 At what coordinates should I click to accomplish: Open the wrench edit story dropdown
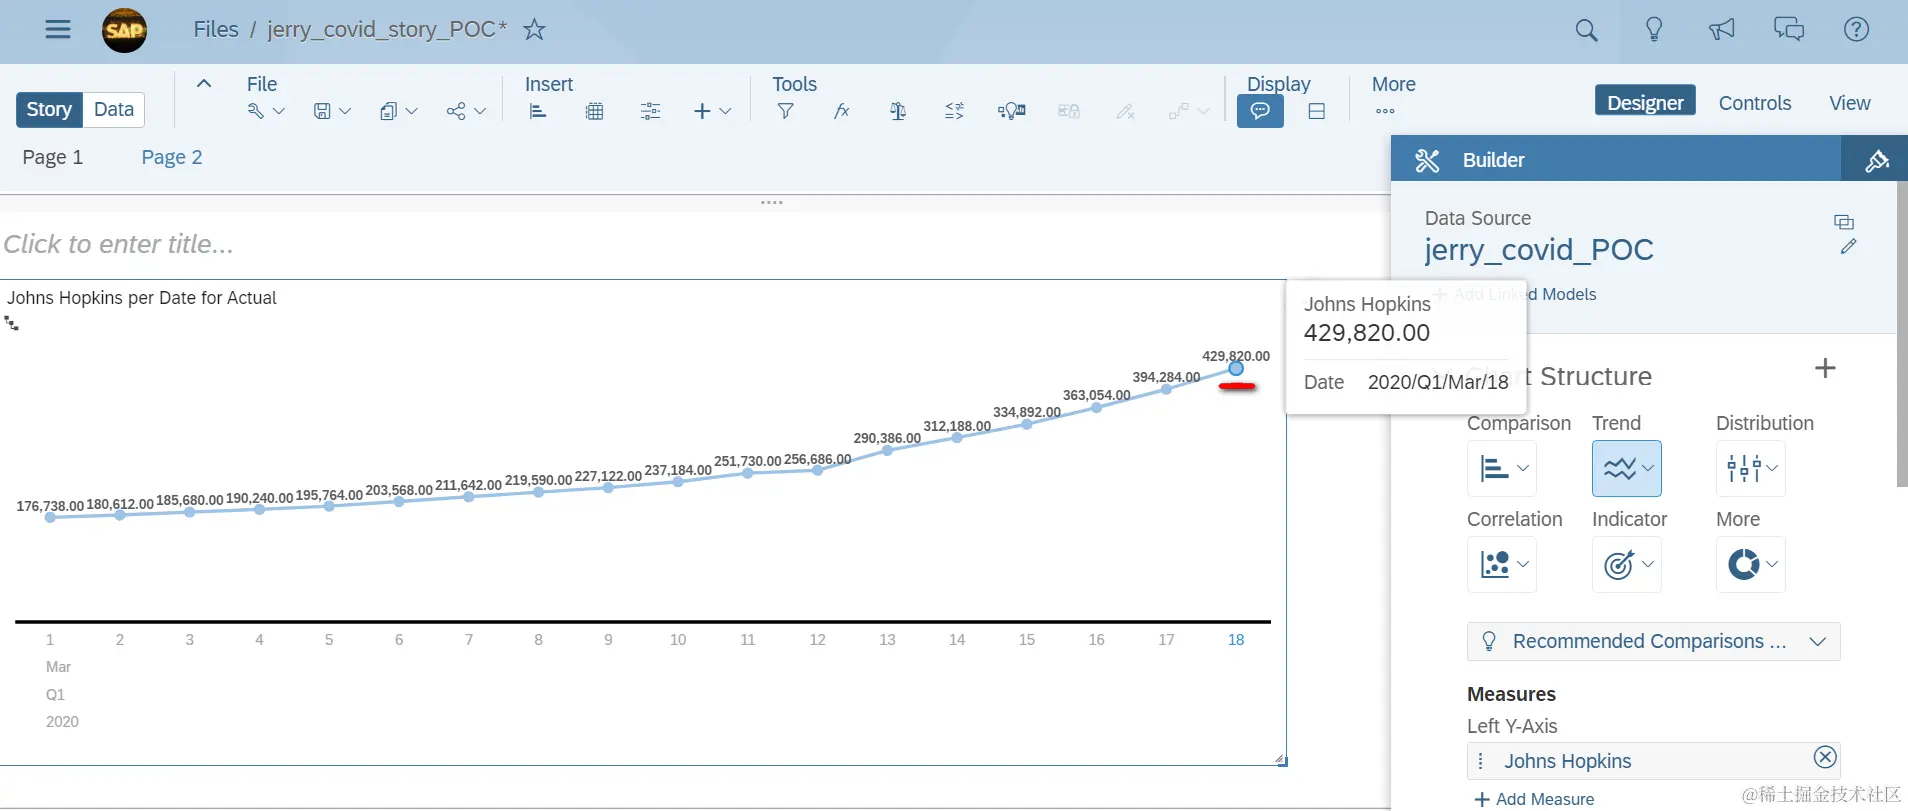266,111
